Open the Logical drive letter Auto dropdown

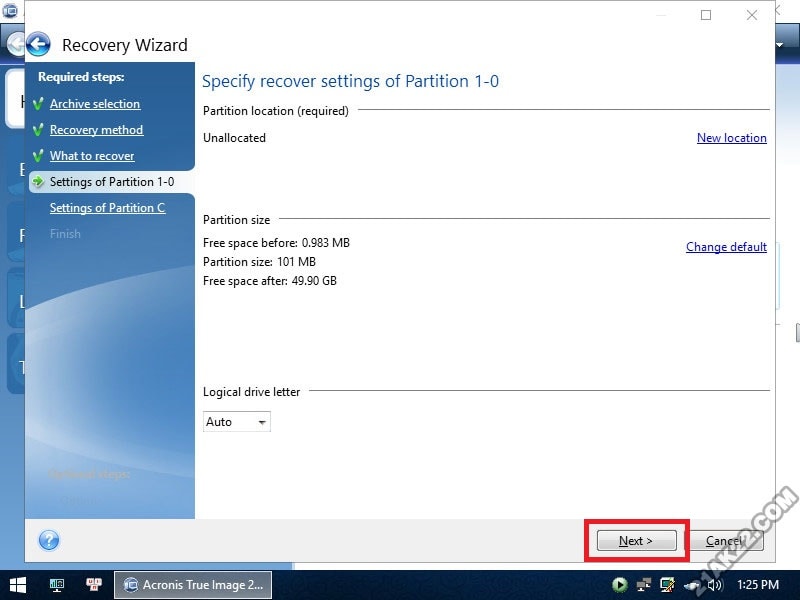click(x=237, y=421)
